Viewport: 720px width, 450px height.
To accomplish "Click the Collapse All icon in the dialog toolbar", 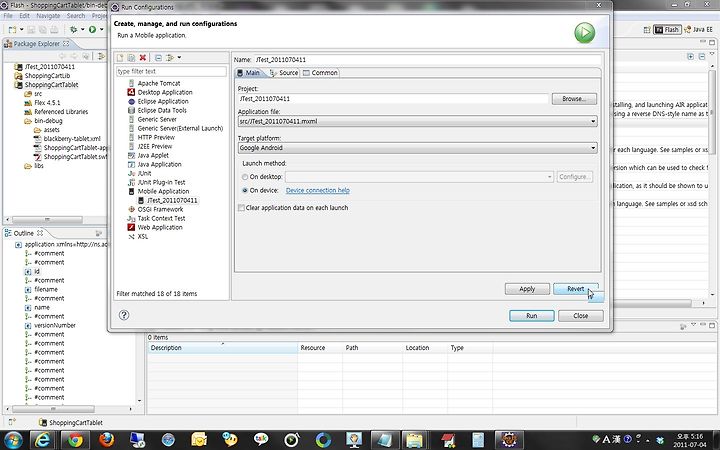I will 158,58.
